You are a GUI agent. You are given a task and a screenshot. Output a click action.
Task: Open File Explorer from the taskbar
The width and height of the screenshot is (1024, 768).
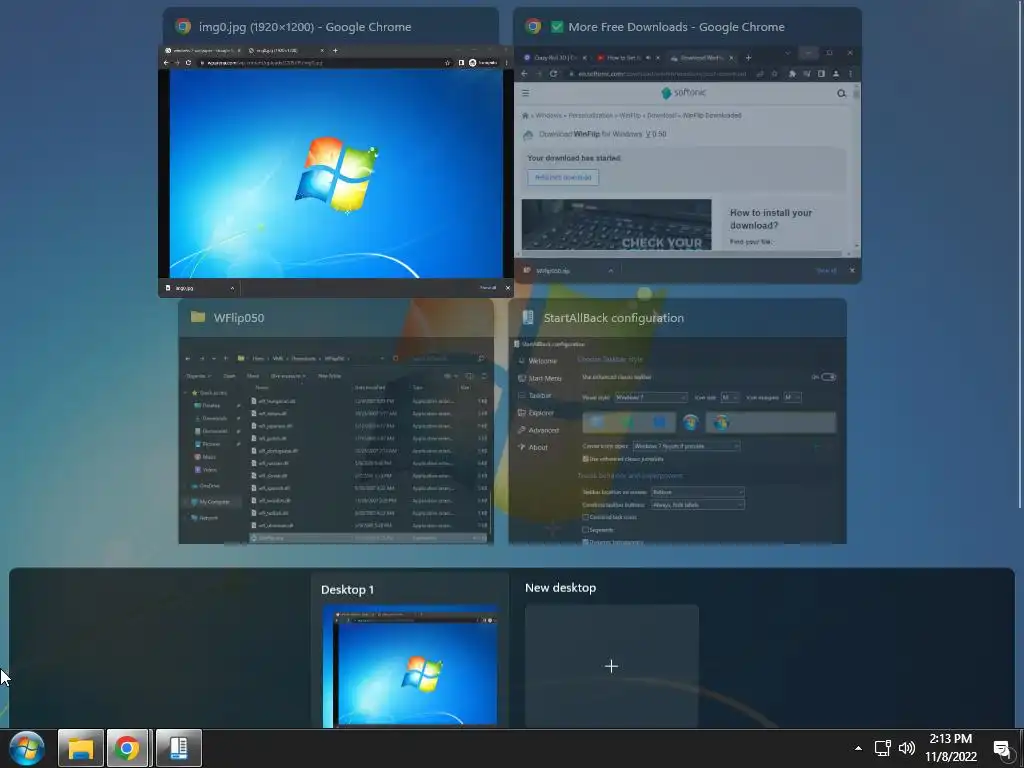pyautogui.click(x=81, y=748)
